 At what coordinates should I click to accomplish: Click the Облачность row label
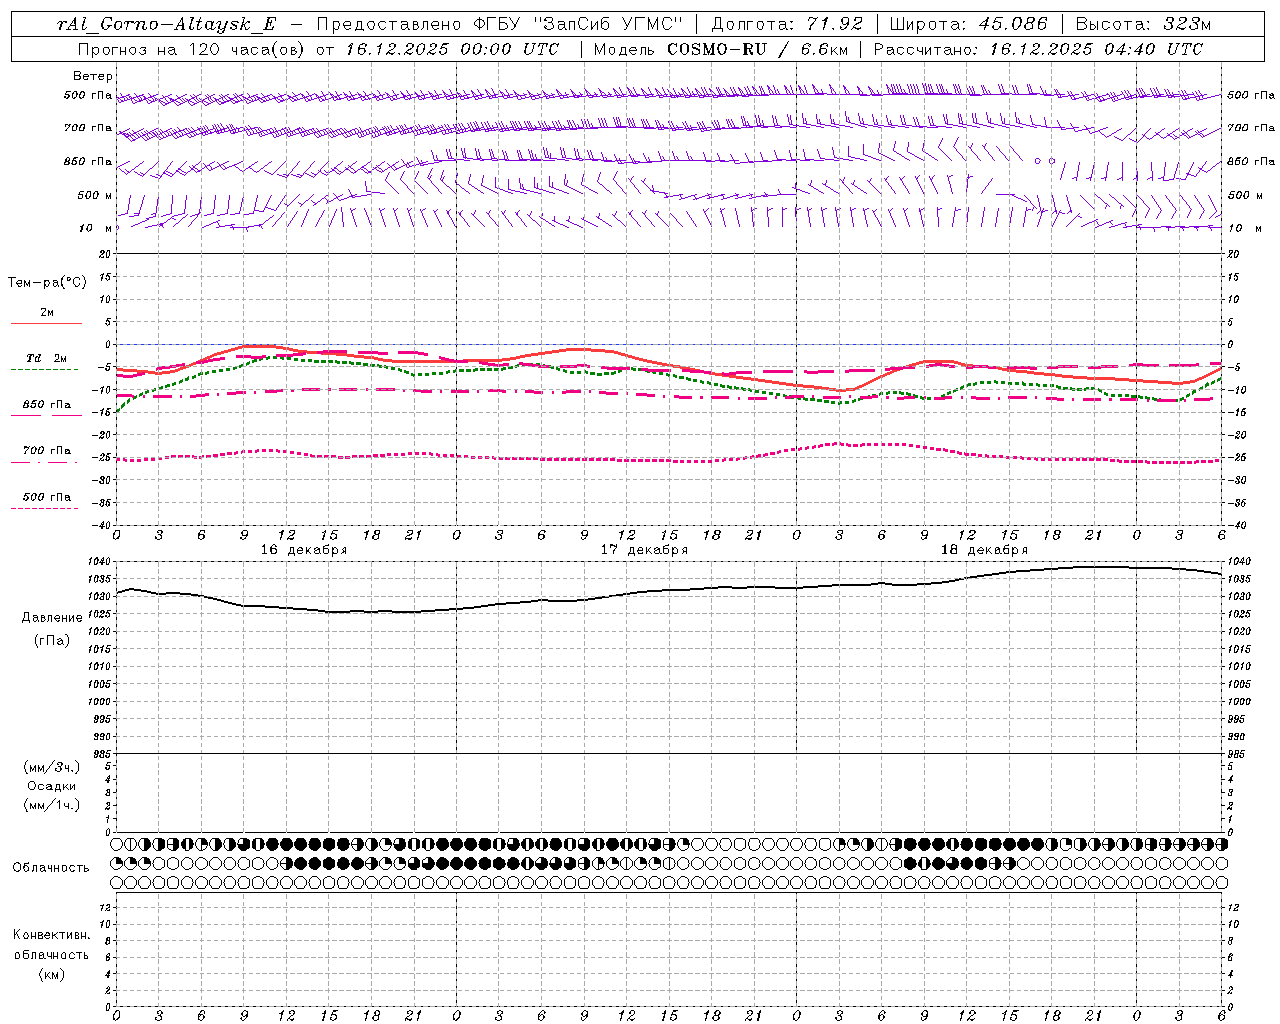51,868
